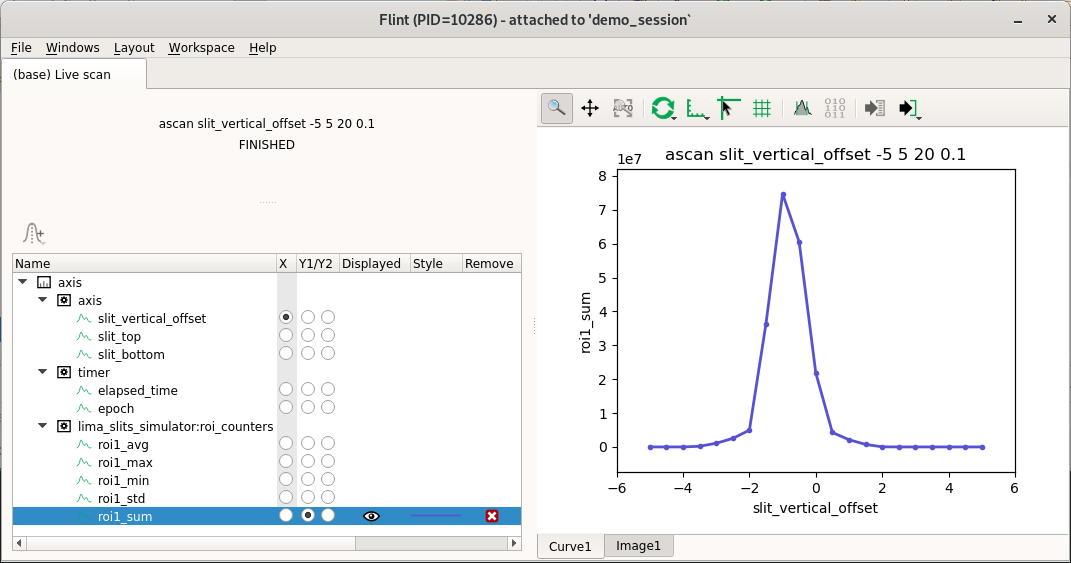The height and width of the screenshot is (563, 1071).
Task: Choose elapsed_time Y1 radio button
Action: pyautogui.click(x=308, y=389)
